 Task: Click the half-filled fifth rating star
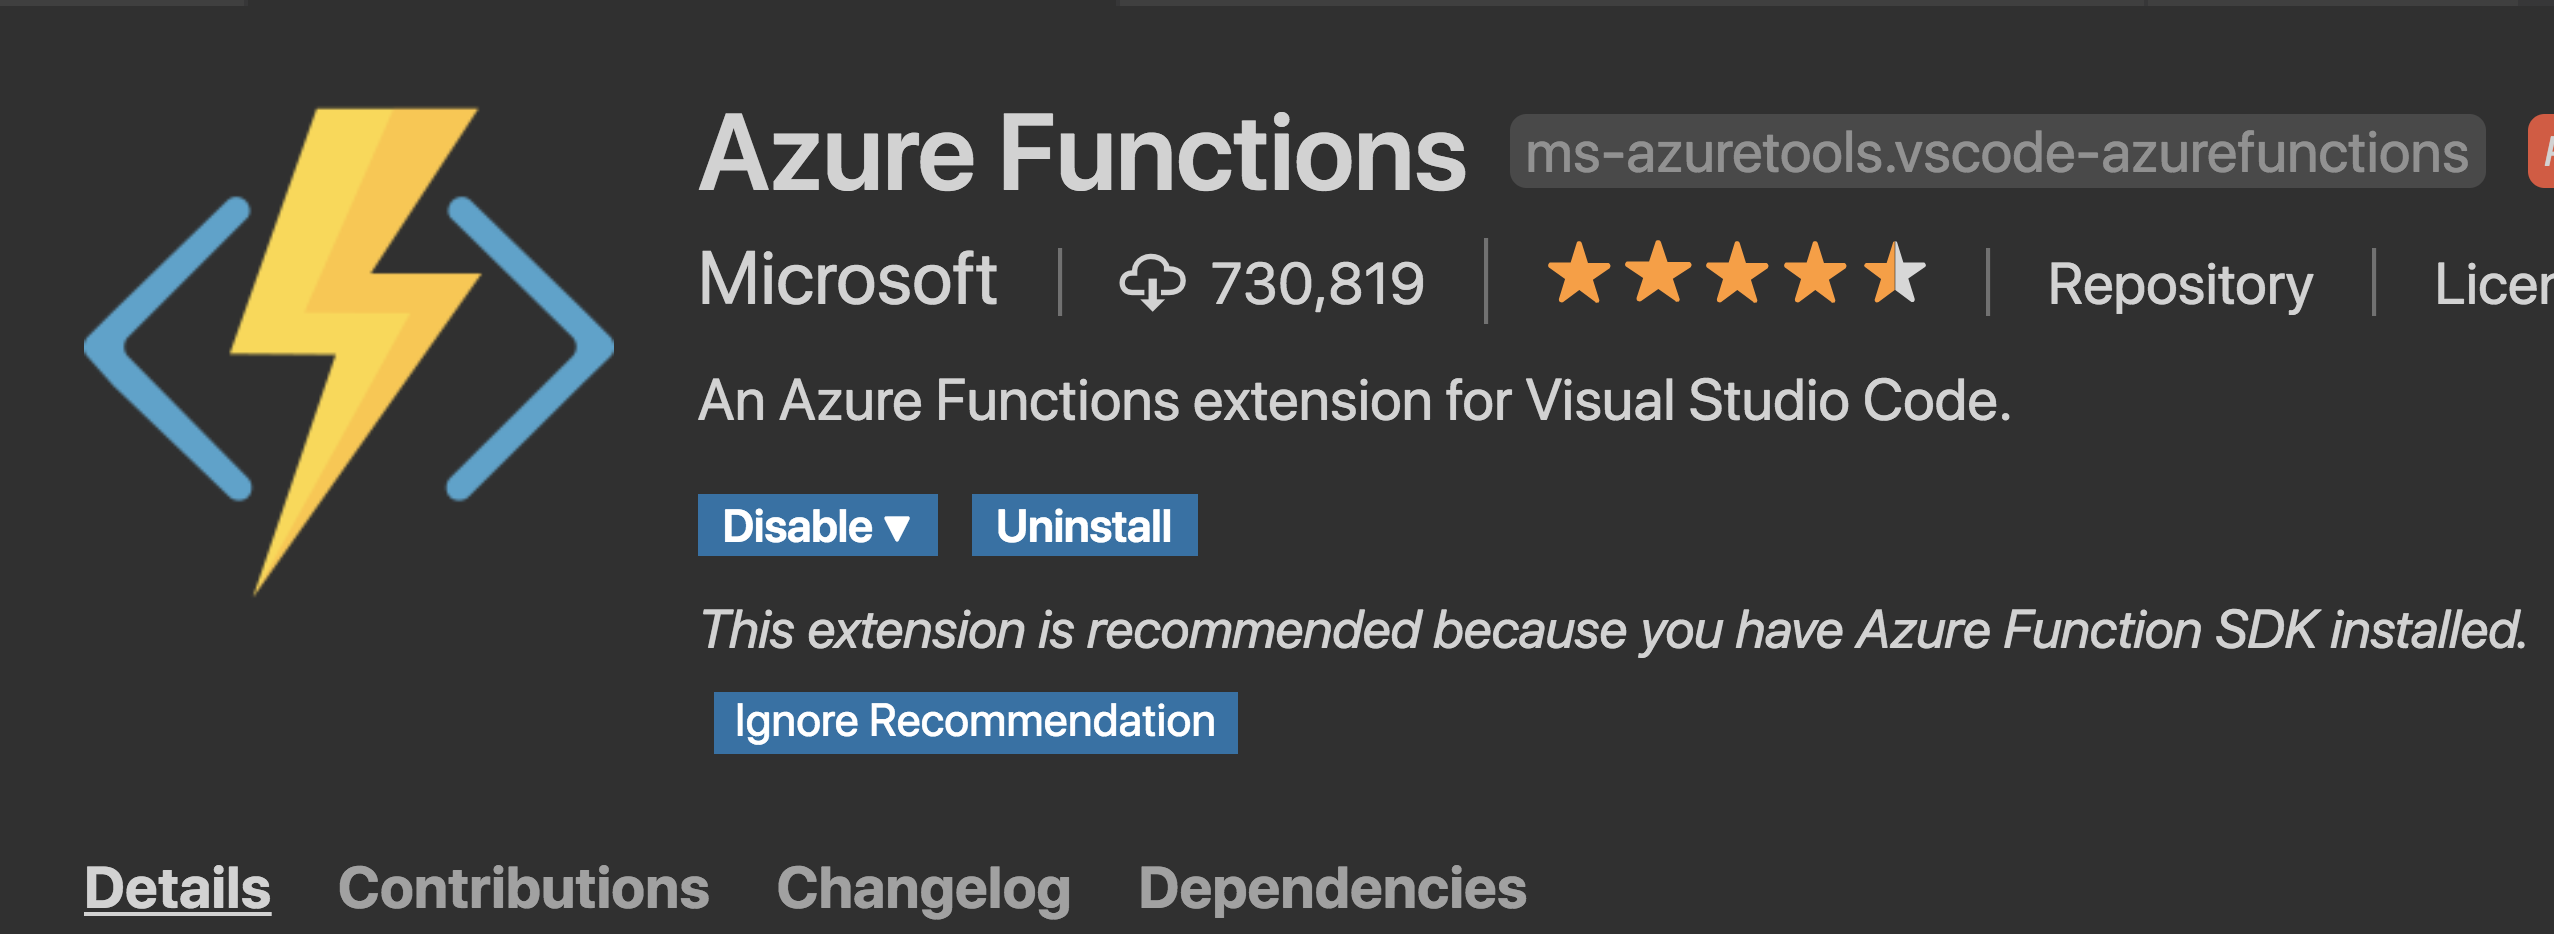(x=1894, y=272)
